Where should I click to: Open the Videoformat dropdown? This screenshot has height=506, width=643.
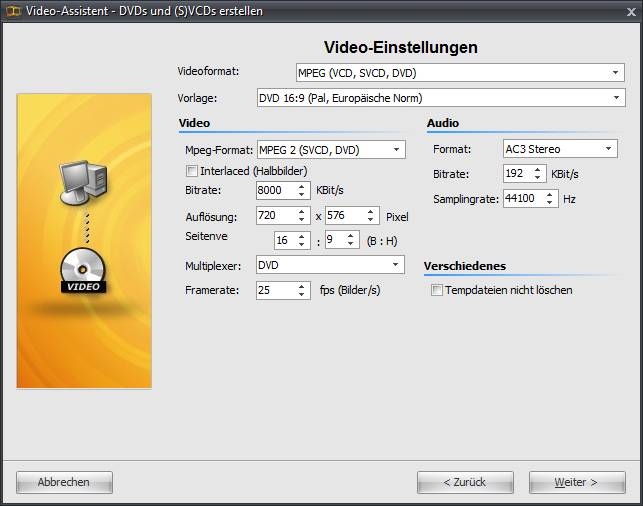[460, 73]
